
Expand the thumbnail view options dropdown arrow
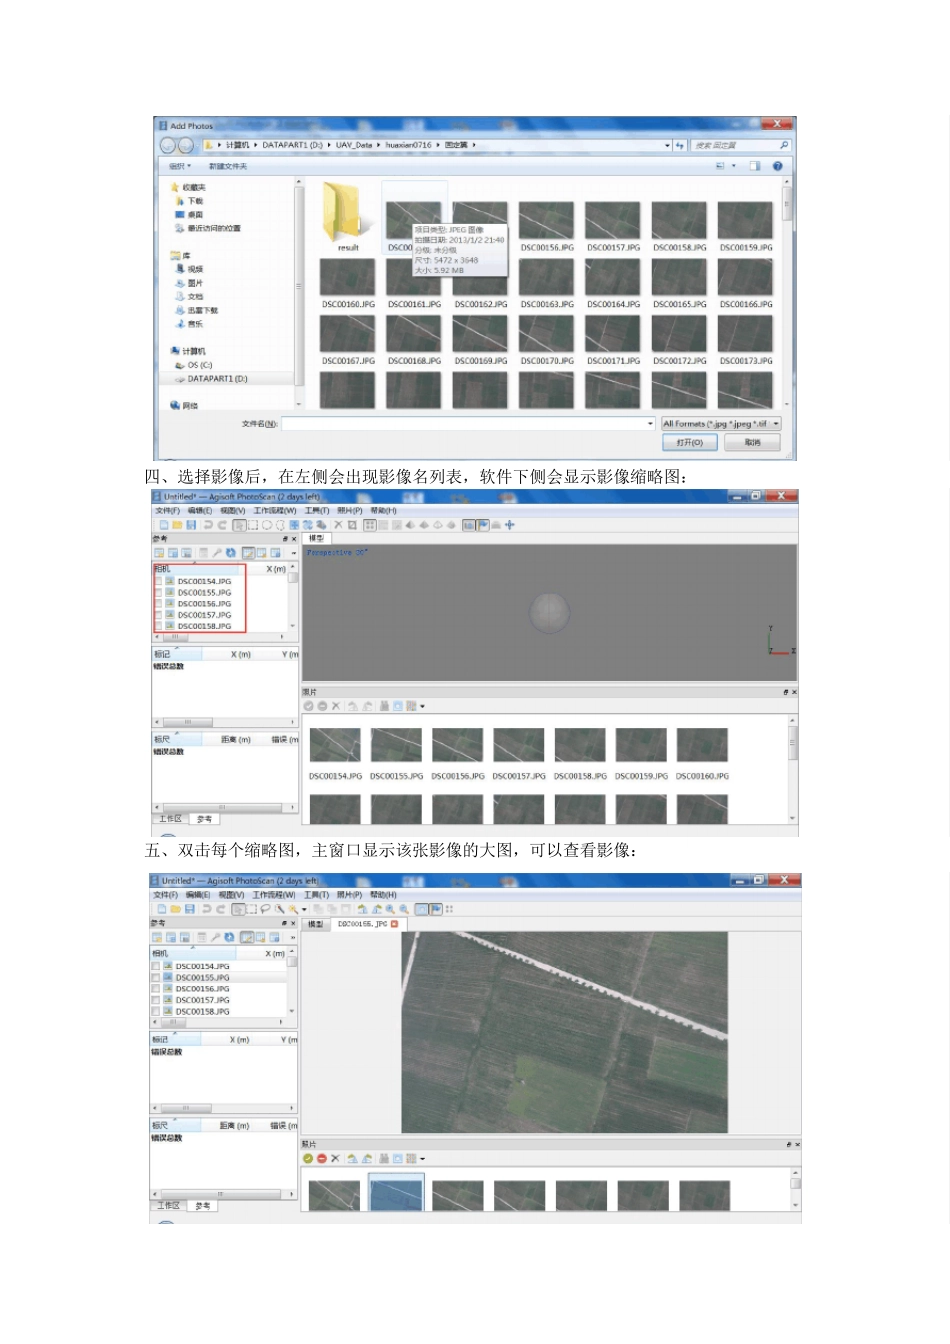pyautogui.click(x=423, y=706)
